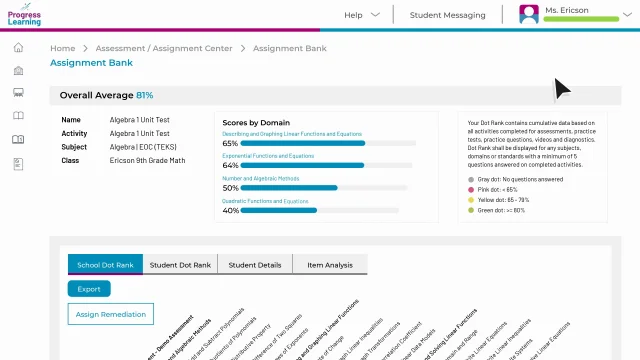
Task: Switch to Student Dot Rank tab
Action: point(180,264)
